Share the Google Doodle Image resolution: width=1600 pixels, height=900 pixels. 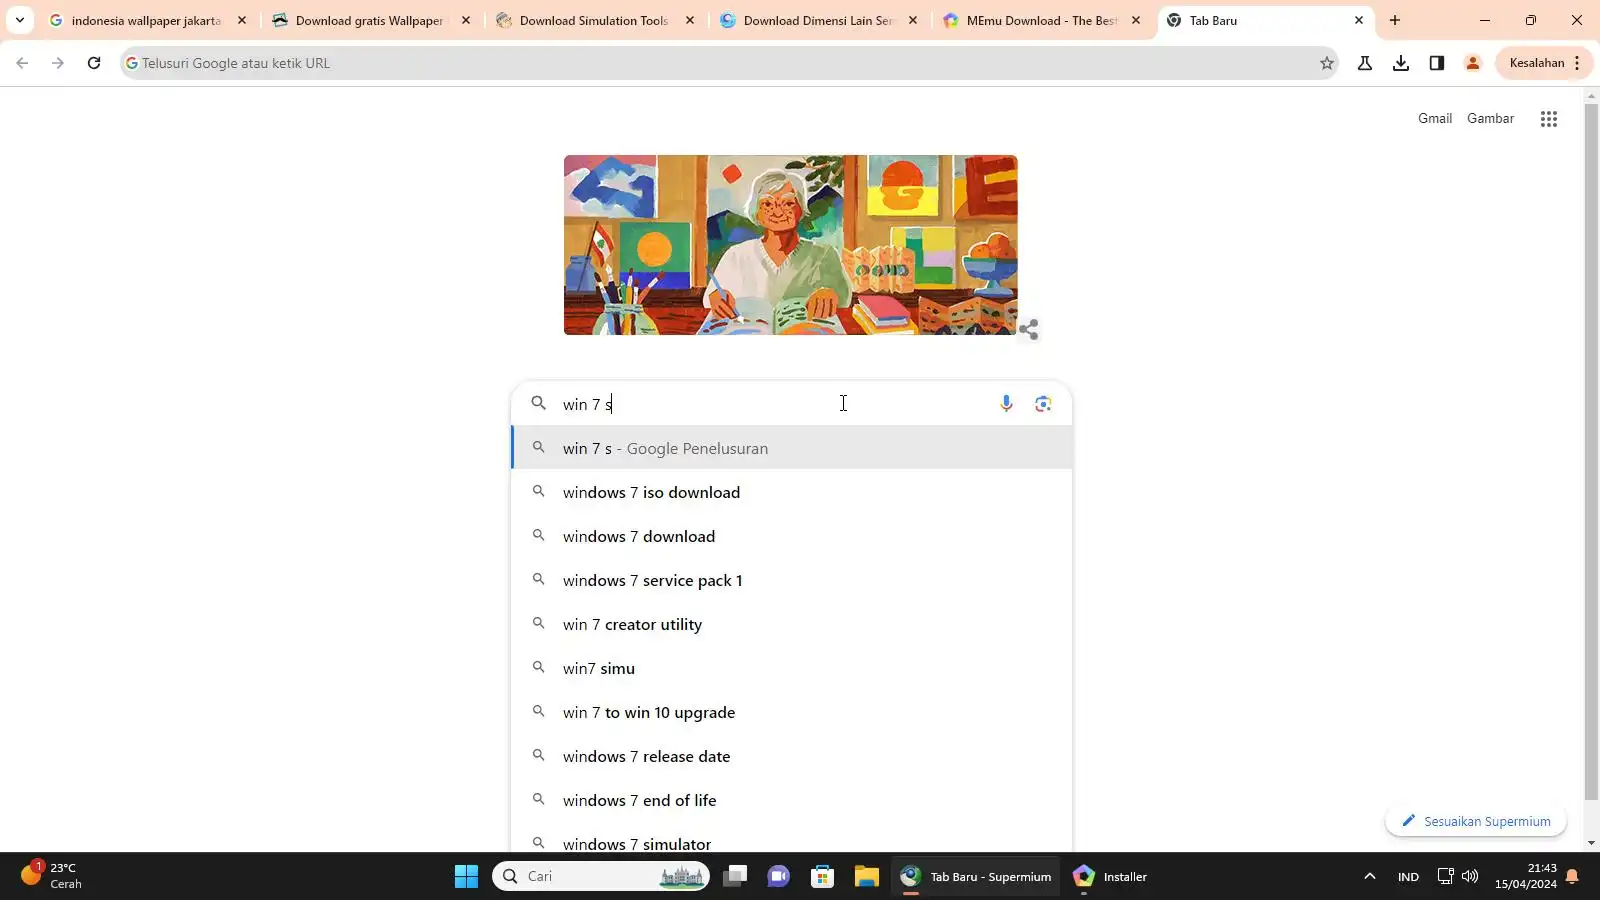pyautogui.click(x=1029, y=329)
